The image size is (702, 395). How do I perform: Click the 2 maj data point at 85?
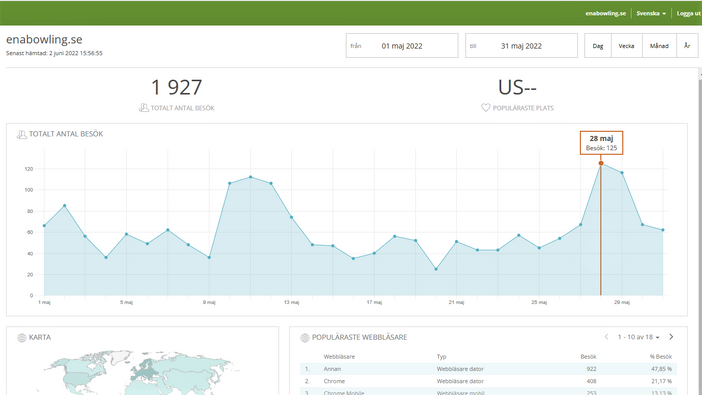point(64,206)
